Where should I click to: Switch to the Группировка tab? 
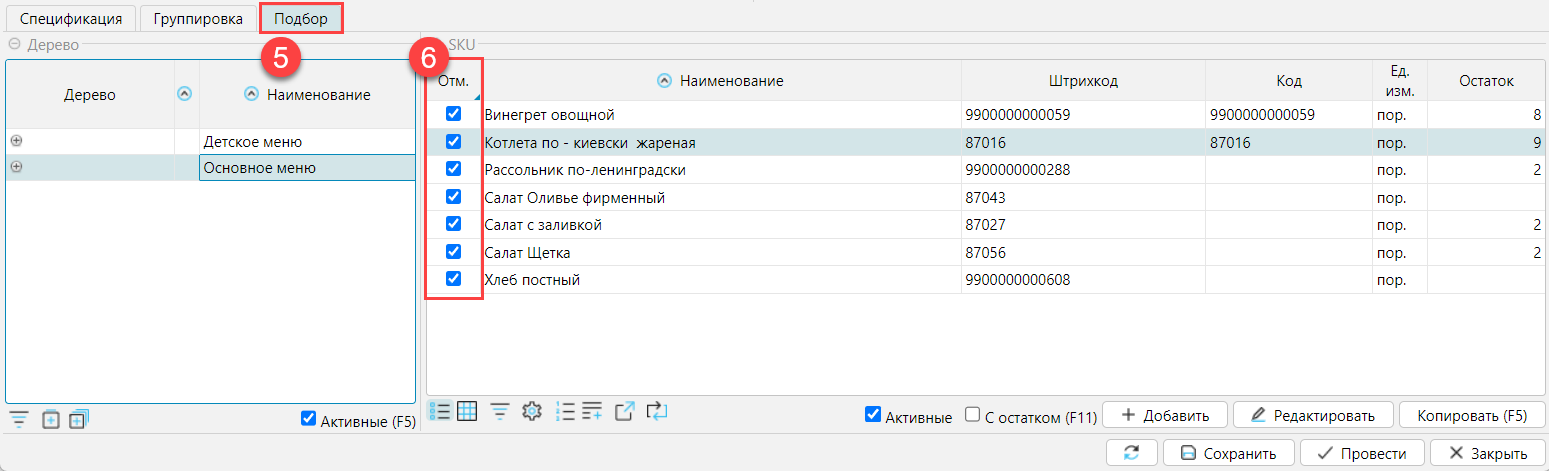pyautogui.click(x=197, y=18)
